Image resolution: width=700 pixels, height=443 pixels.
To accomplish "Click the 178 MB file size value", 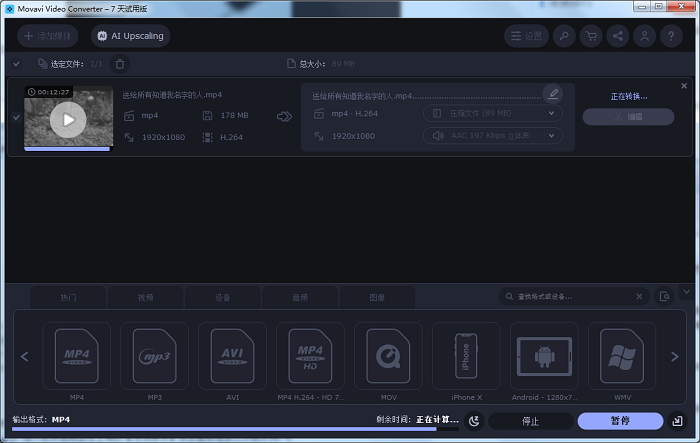I will click(234, 115).
